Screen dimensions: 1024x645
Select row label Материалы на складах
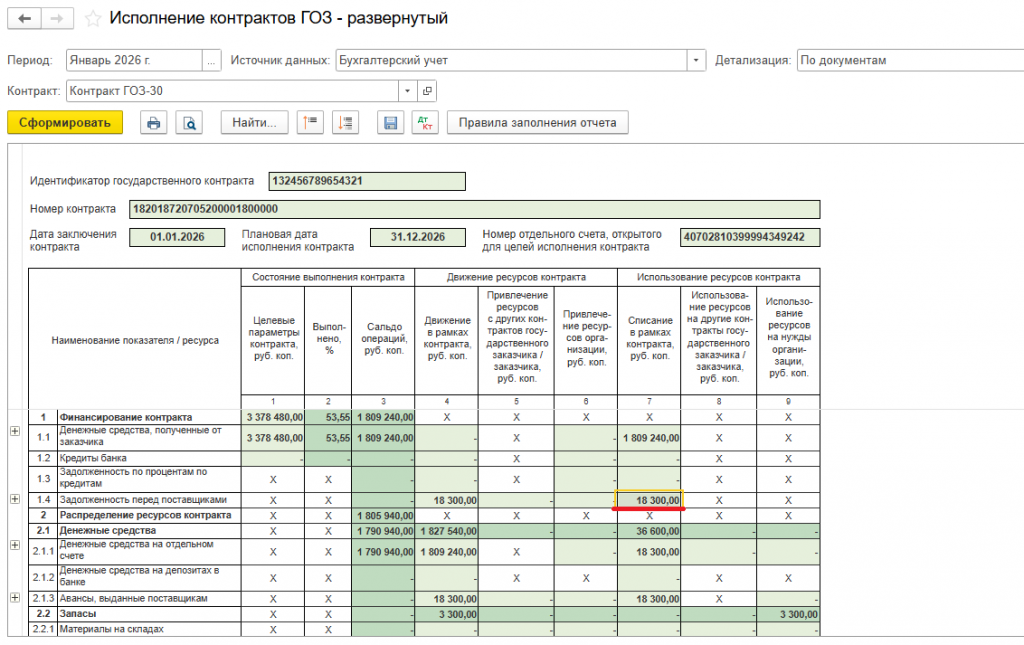coord(112,629)
